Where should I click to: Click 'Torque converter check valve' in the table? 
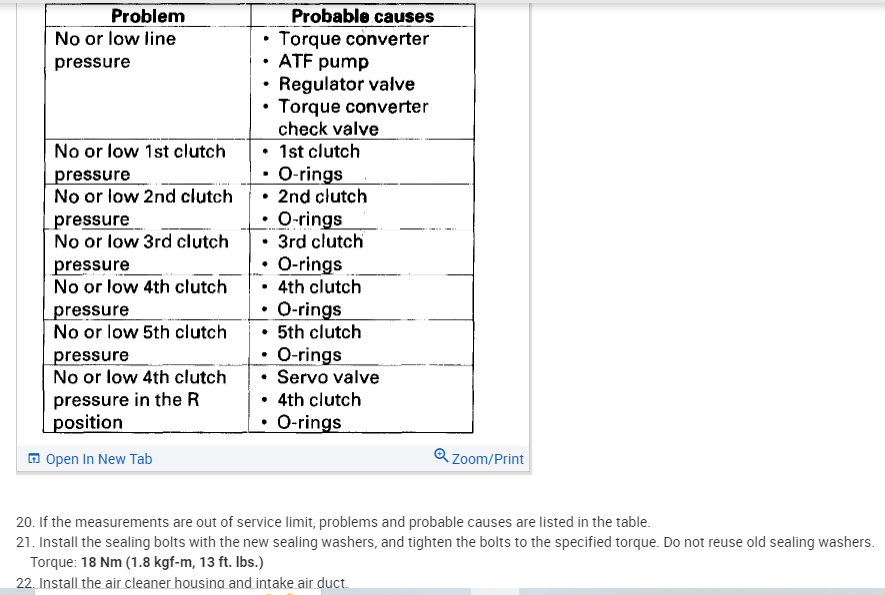tap(352, 117)
